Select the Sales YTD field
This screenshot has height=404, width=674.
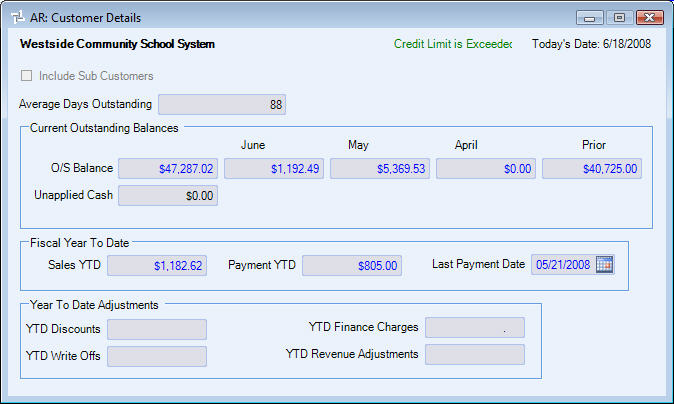pyautogui.click(x=157, y=265)
